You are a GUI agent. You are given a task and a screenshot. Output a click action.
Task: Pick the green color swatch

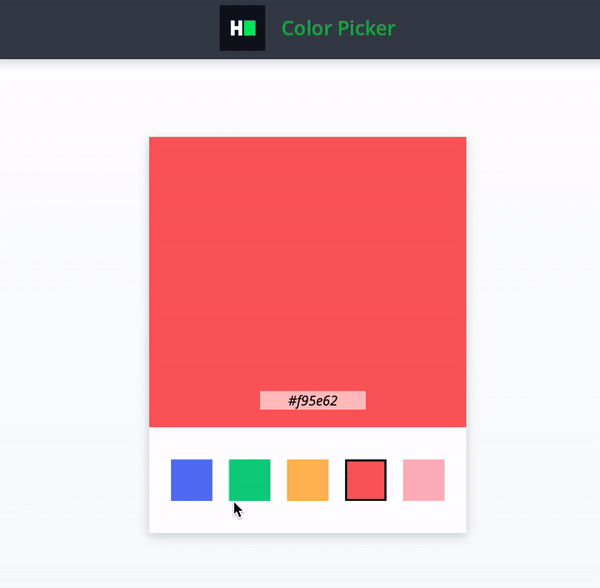point(249,480)
